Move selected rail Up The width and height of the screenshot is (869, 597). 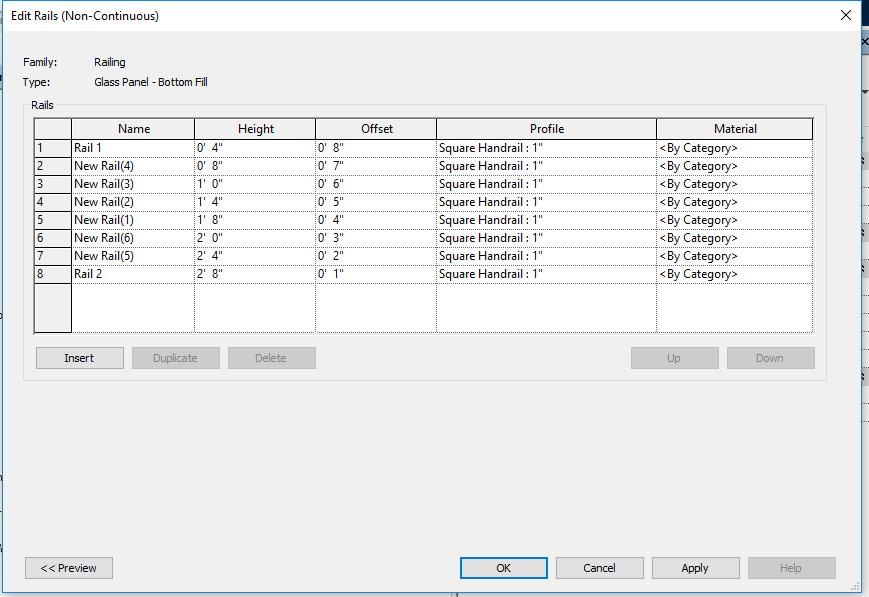(x=674, y=357)
